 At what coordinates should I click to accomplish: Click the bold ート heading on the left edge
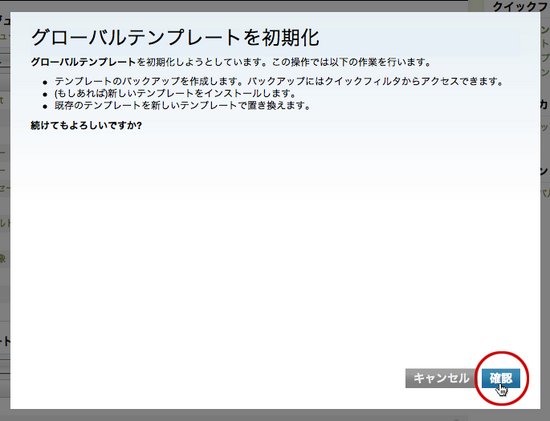[x=5, y=341]
